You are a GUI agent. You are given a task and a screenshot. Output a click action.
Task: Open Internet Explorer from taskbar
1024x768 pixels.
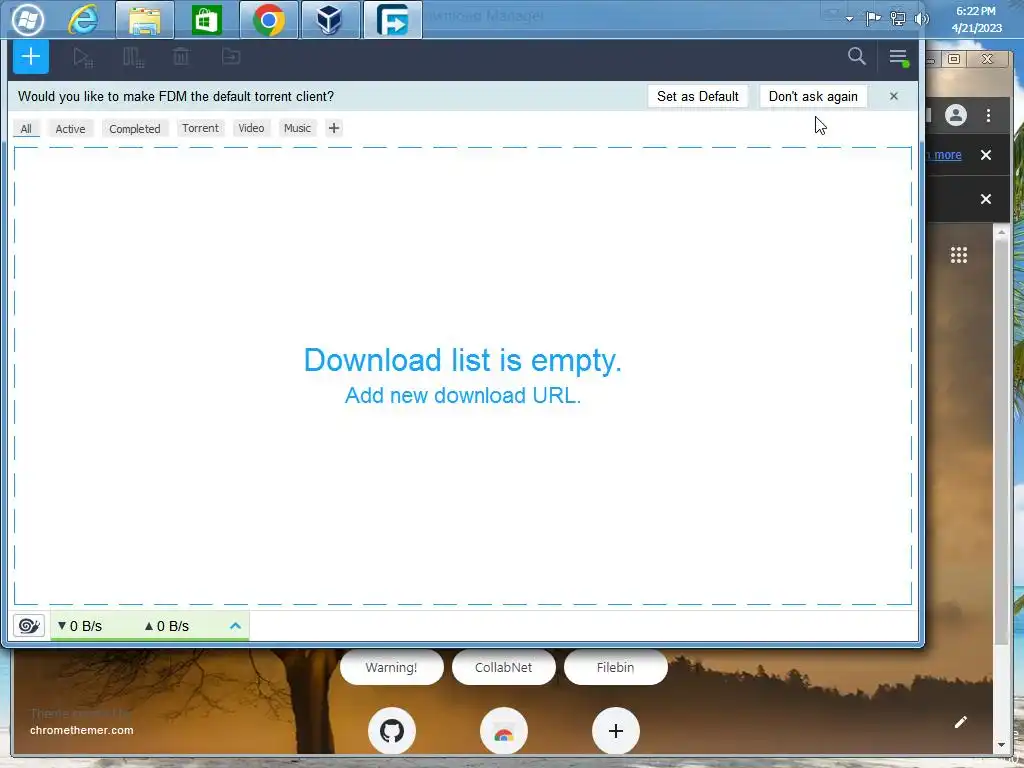[84, 20]
